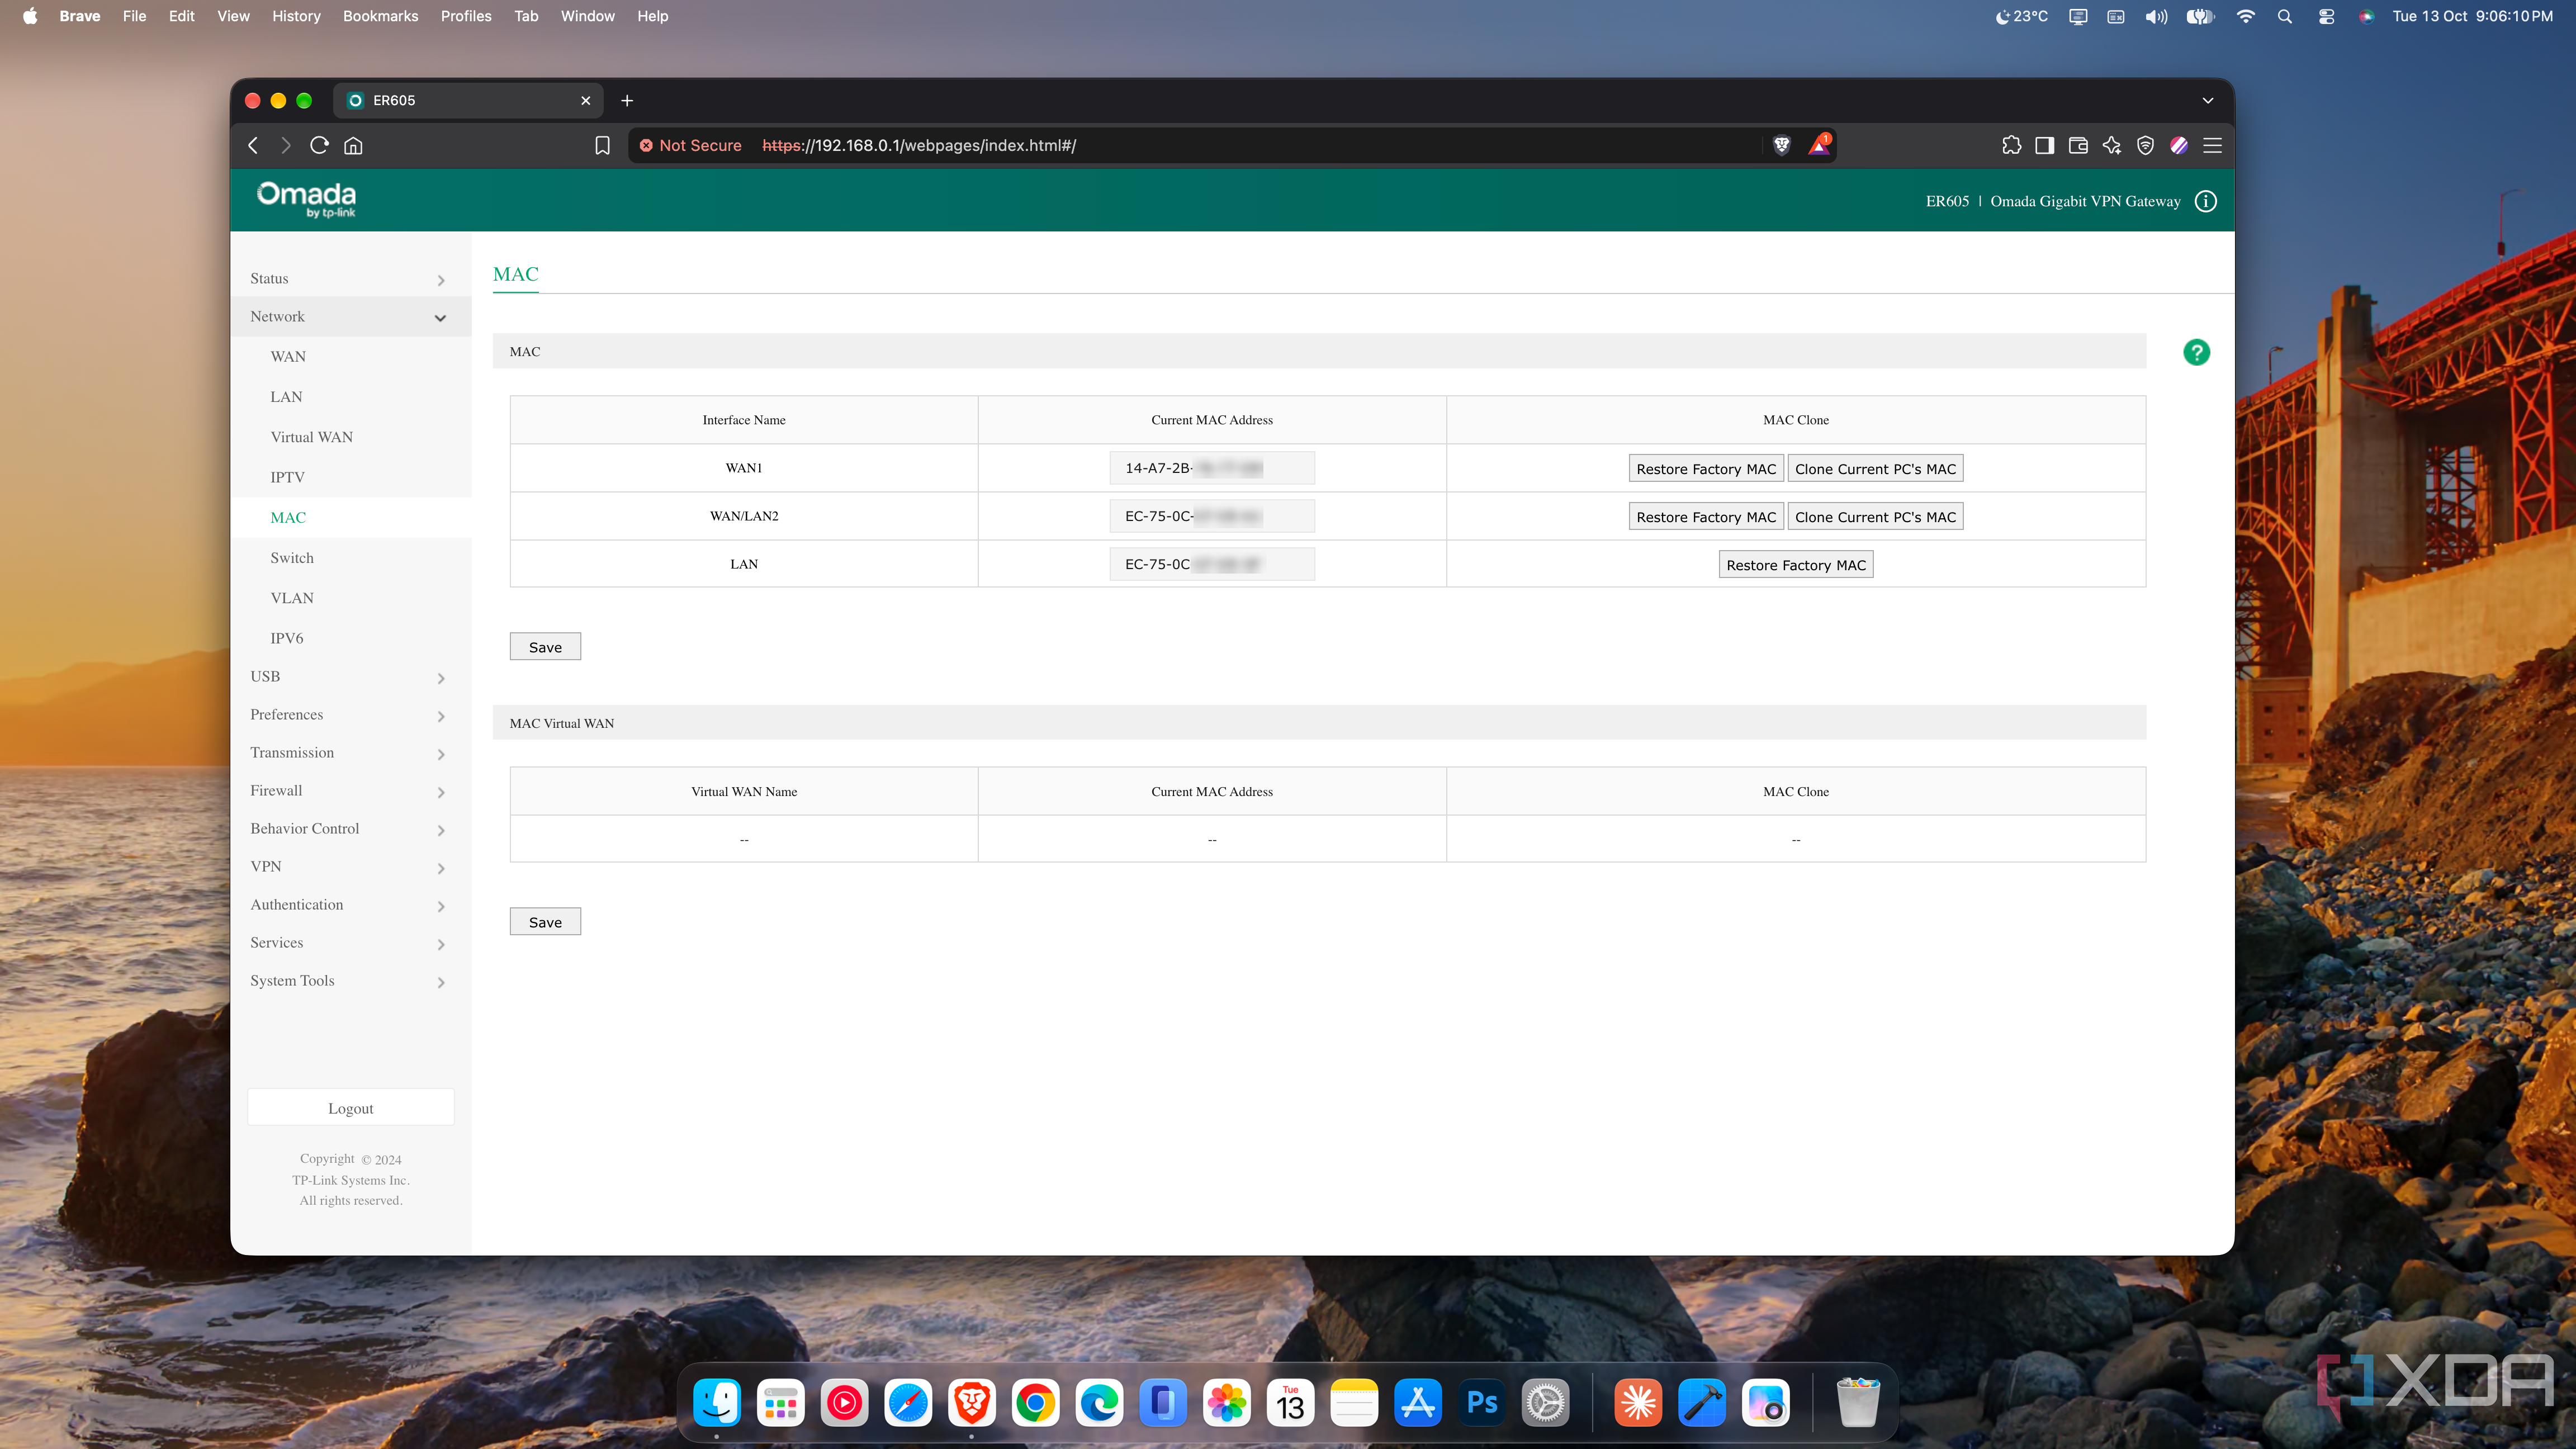Screen dimensions: 2576x1449
Task: Show the tab list dropdown chevron
Action: coord(2208,100)
